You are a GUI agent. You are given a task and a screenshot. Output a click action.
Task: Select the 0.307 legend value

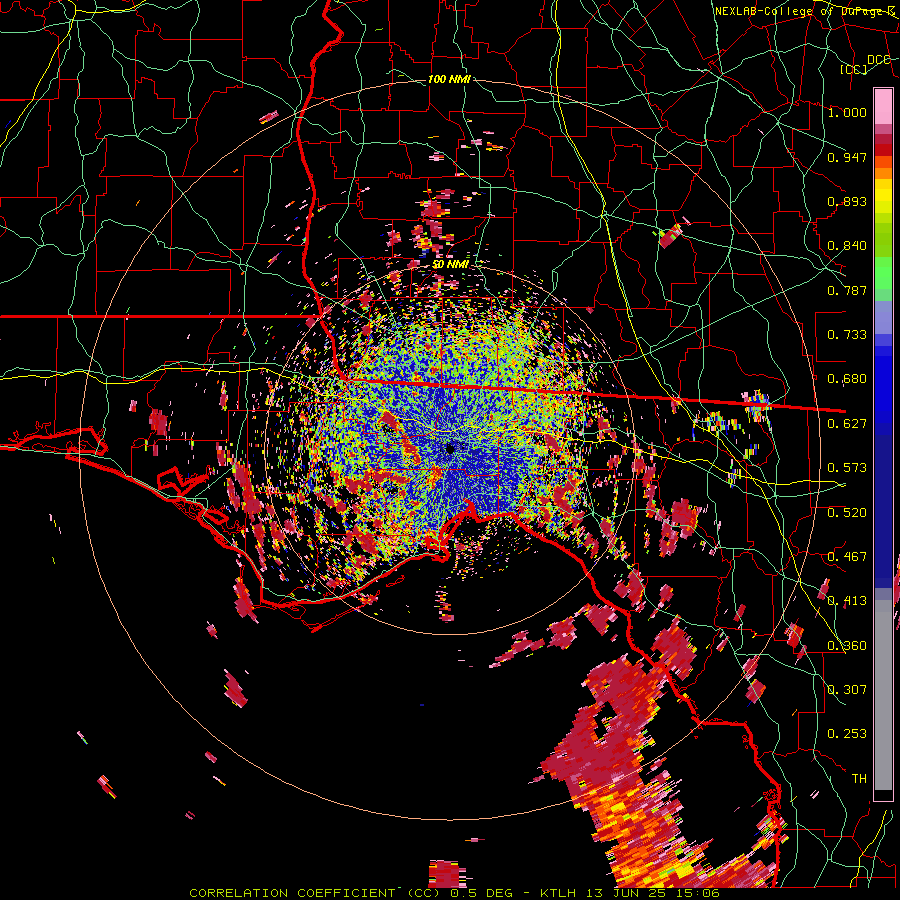point(847,690)
